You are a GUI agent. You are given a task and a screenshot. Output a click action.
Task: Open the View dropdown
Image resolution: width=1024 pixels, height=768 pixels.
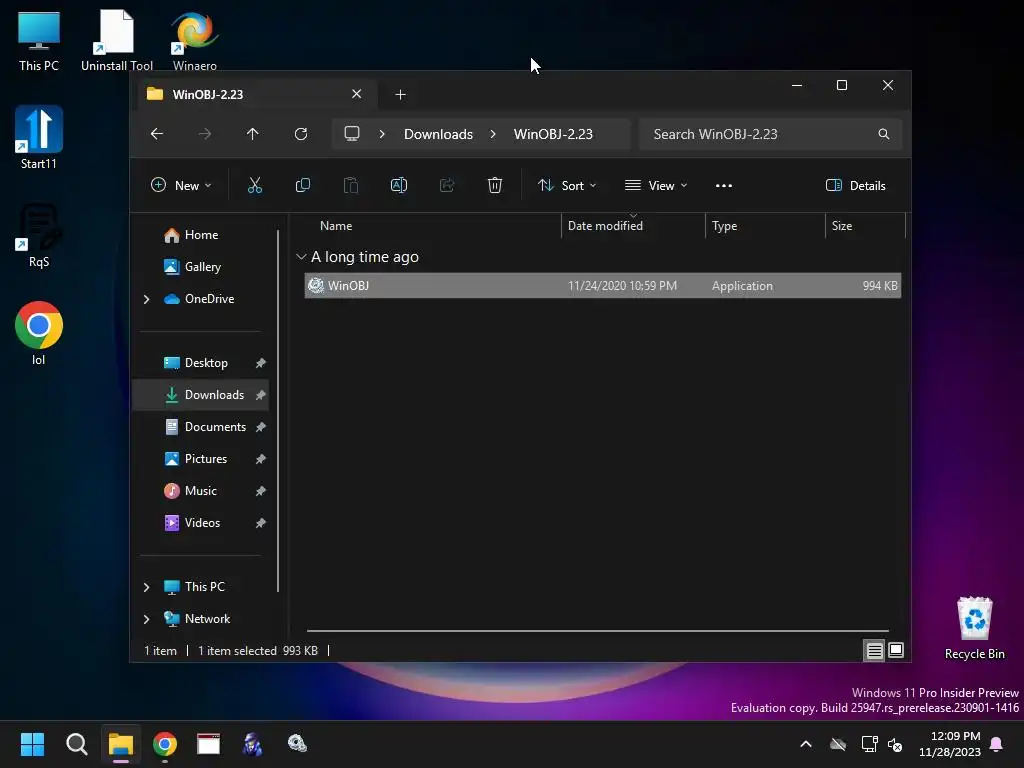(656, 185)
